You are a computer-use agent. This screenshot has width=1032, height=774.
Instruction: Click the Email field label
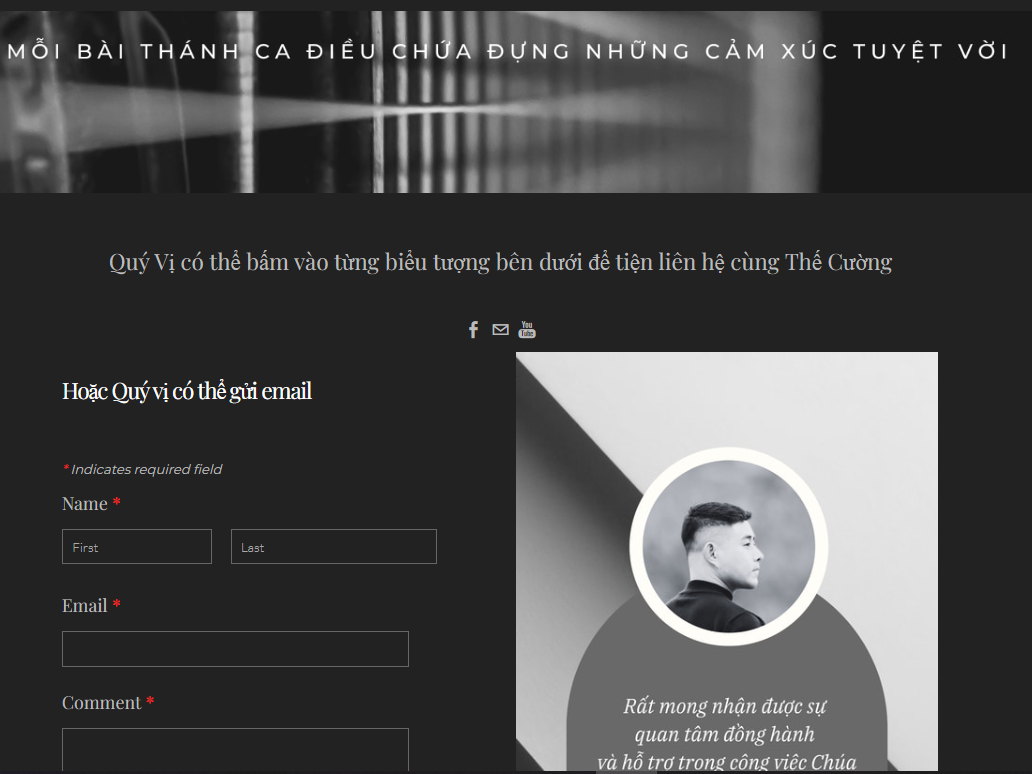(84, 606)
